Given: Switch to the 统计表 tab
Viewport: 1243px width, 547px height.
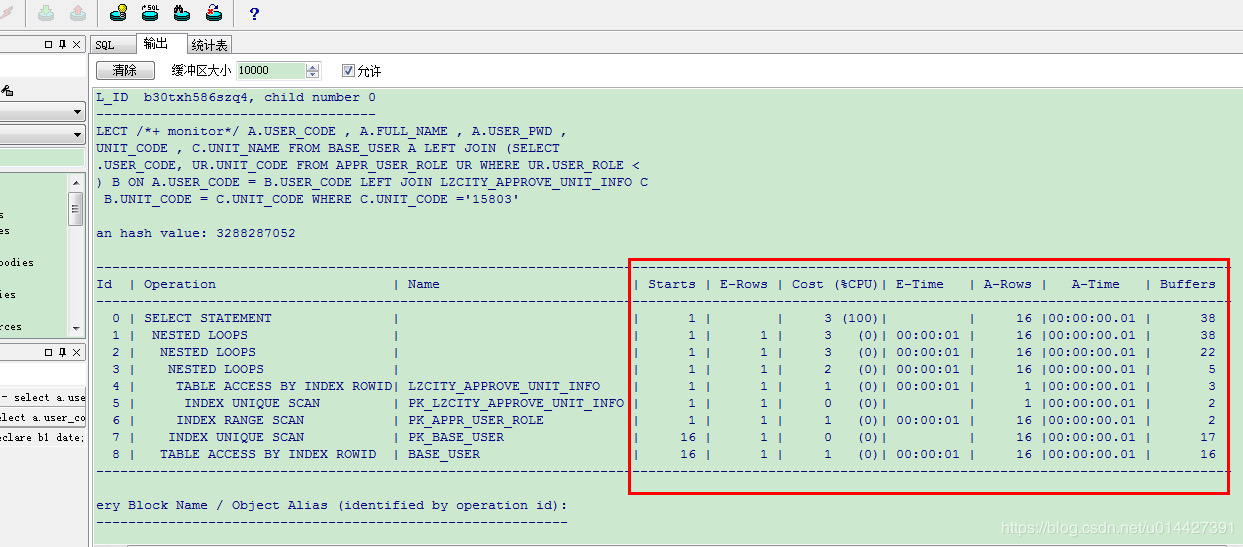Looking at the screenshot, I should (x=209, y=45).
